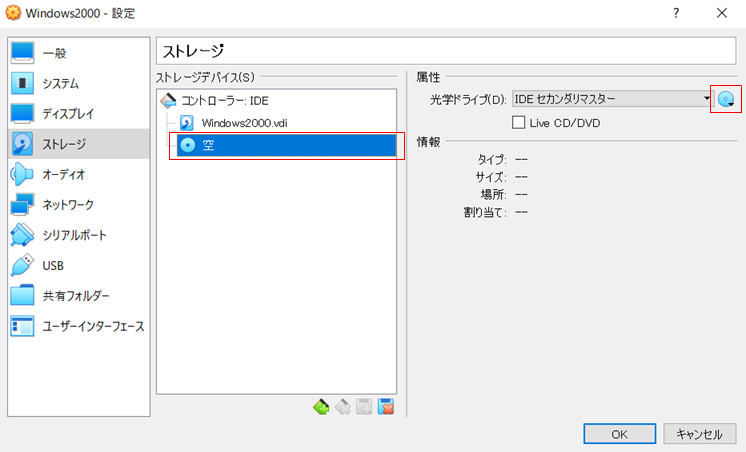The image size is (746, 452).
Task: Click the ストレージ disk icon in sidebar
Action: (x=22, y=144)
